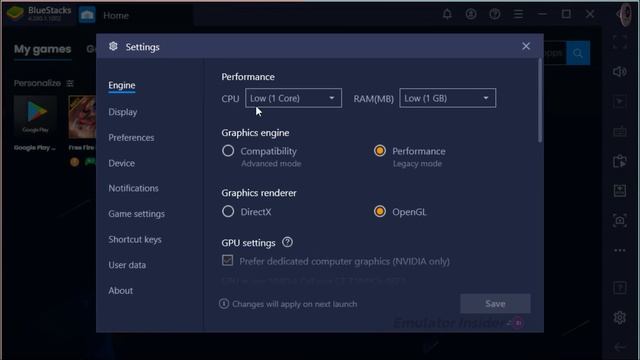Click the sidebar help question icon
The height and width of the screenshot is (360, 640).
coord(620,288)
